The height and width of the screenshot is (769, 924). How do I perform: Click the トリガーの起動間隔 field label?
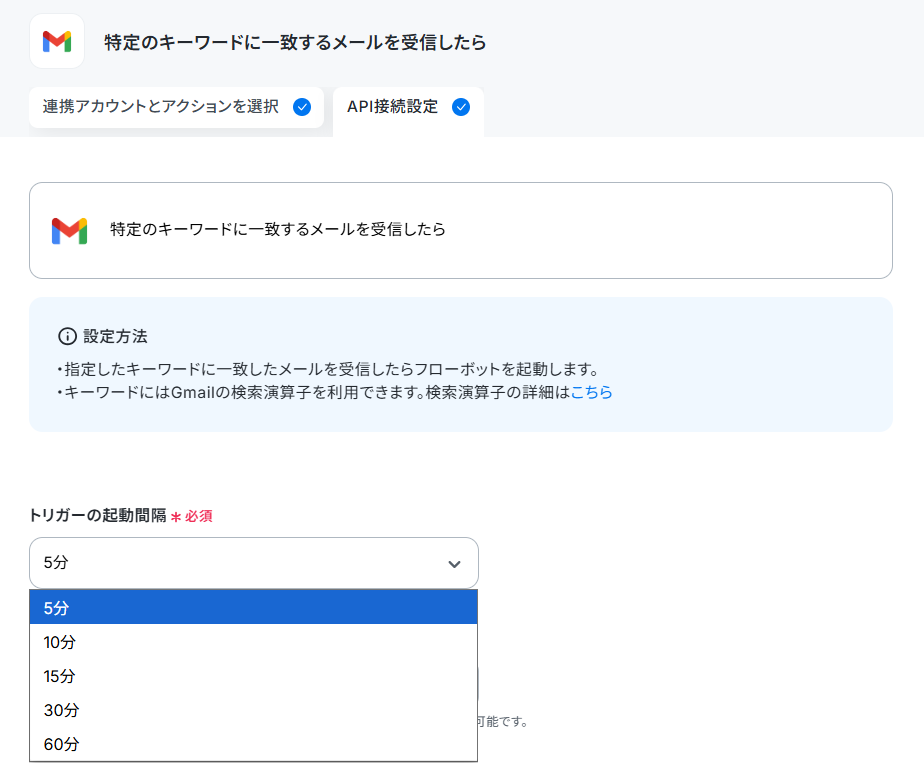click(x=98, y=516)
